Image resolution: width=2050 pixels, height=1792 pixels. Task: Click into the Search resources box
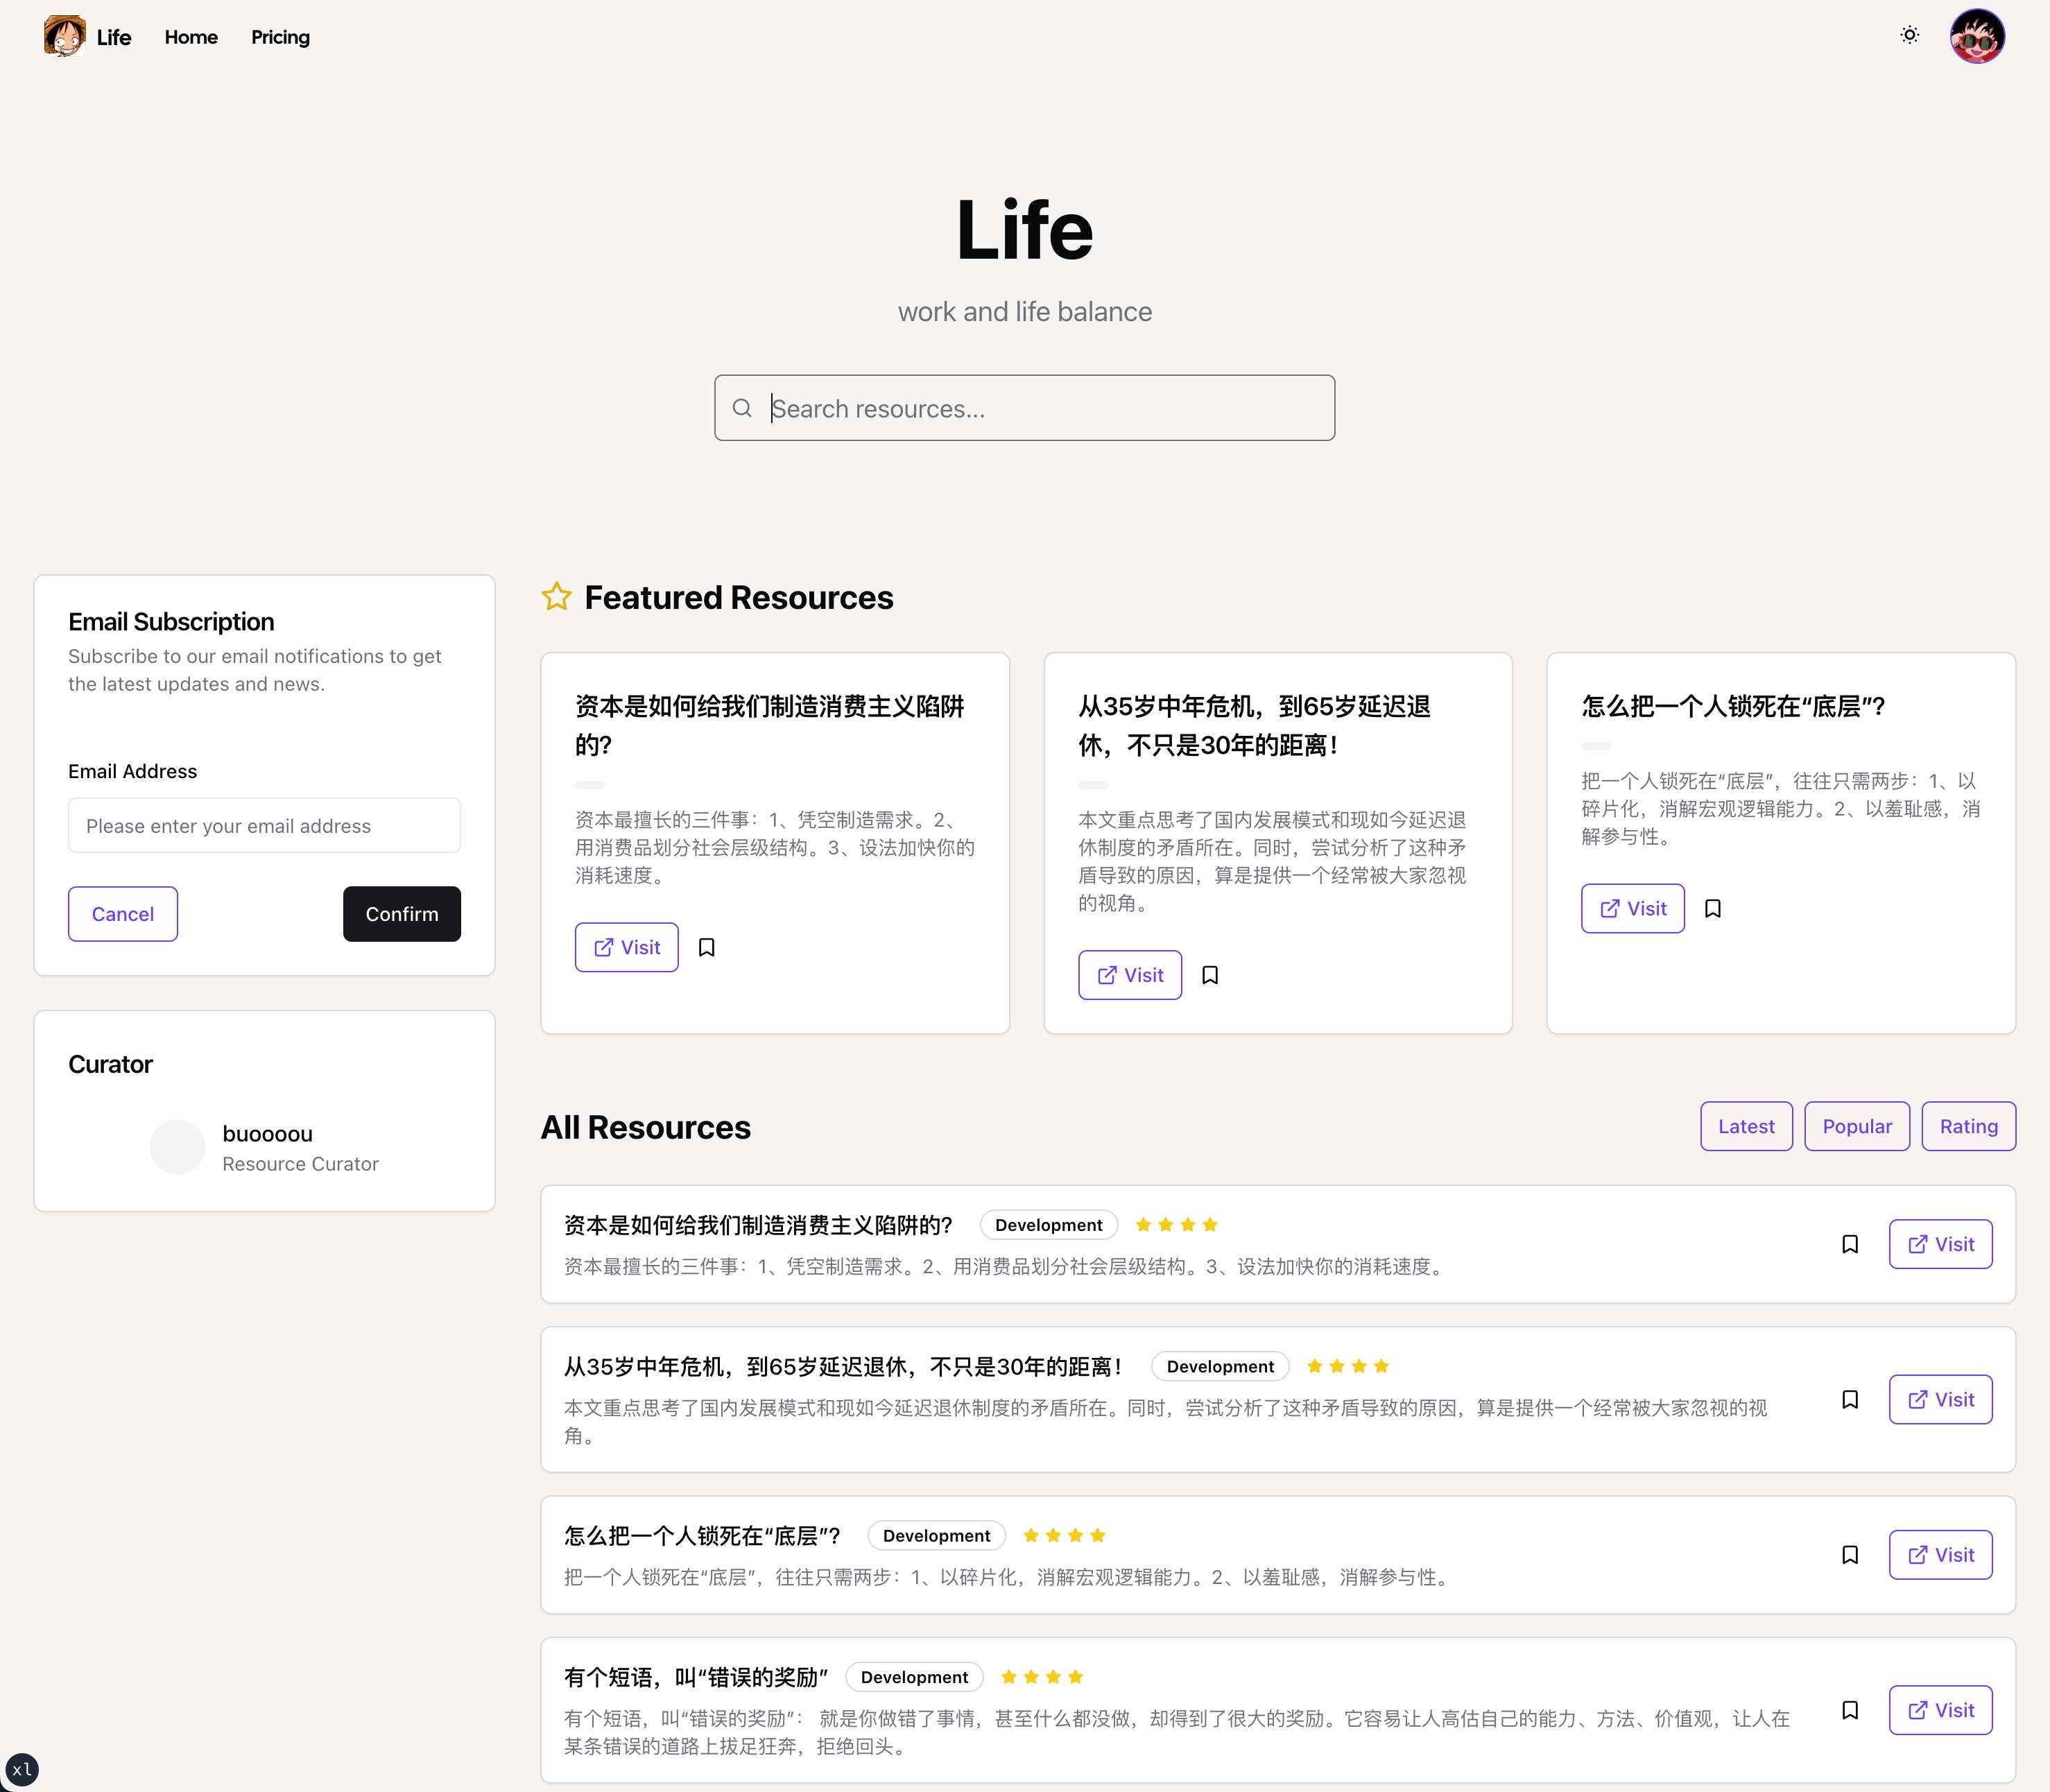pyautogui.click(x=1040, y=408)
